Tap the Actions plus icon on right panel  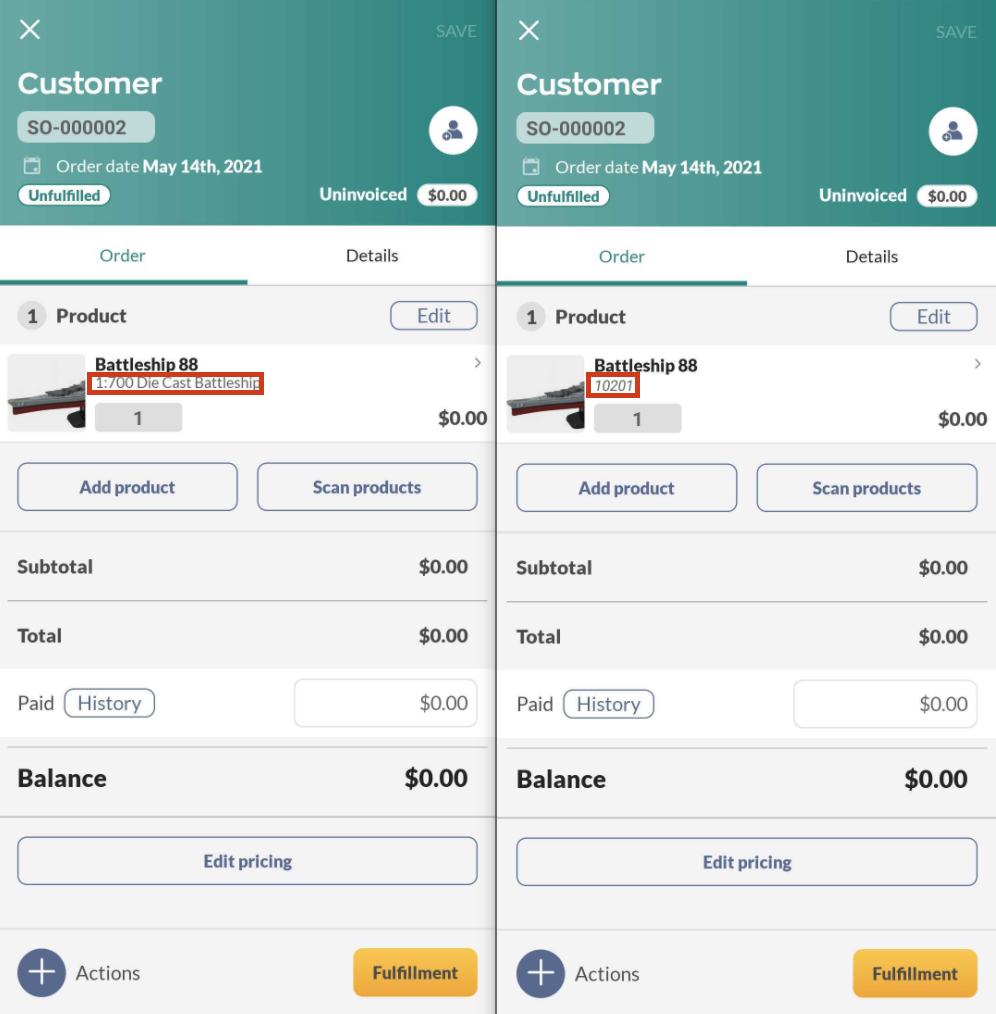click(x=541, y=973)
